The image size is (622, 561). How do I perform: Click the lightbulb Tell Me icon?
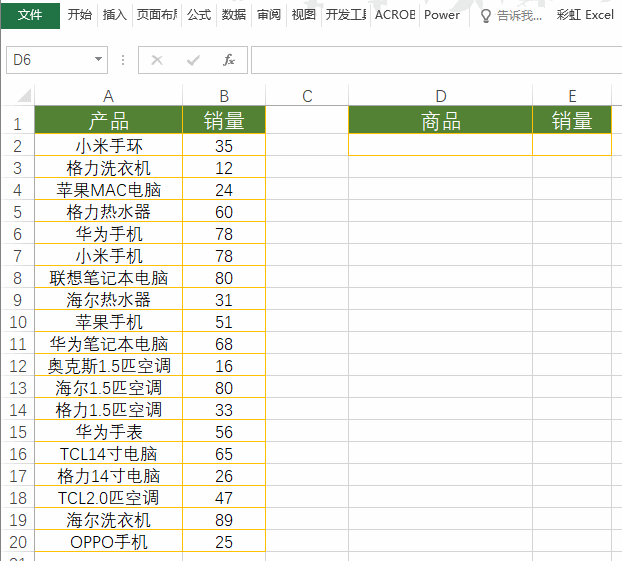pos(486,16)
